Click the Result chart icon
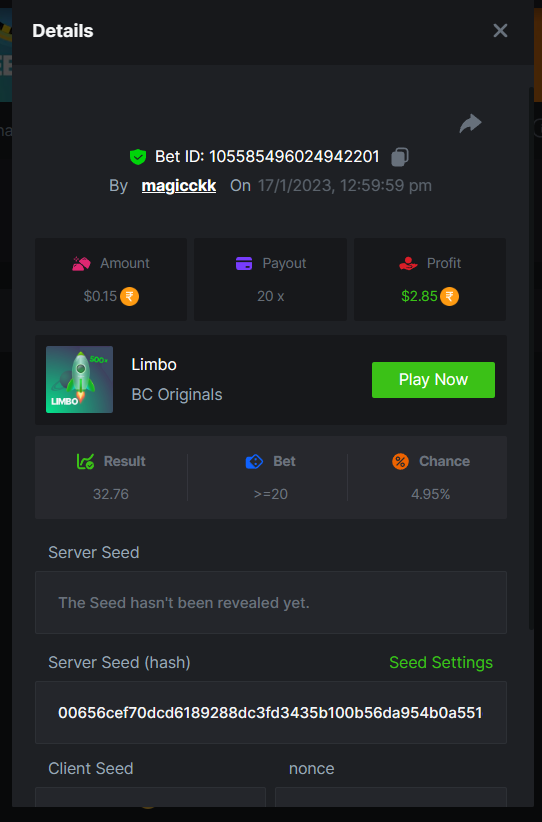 coord(85,461)
